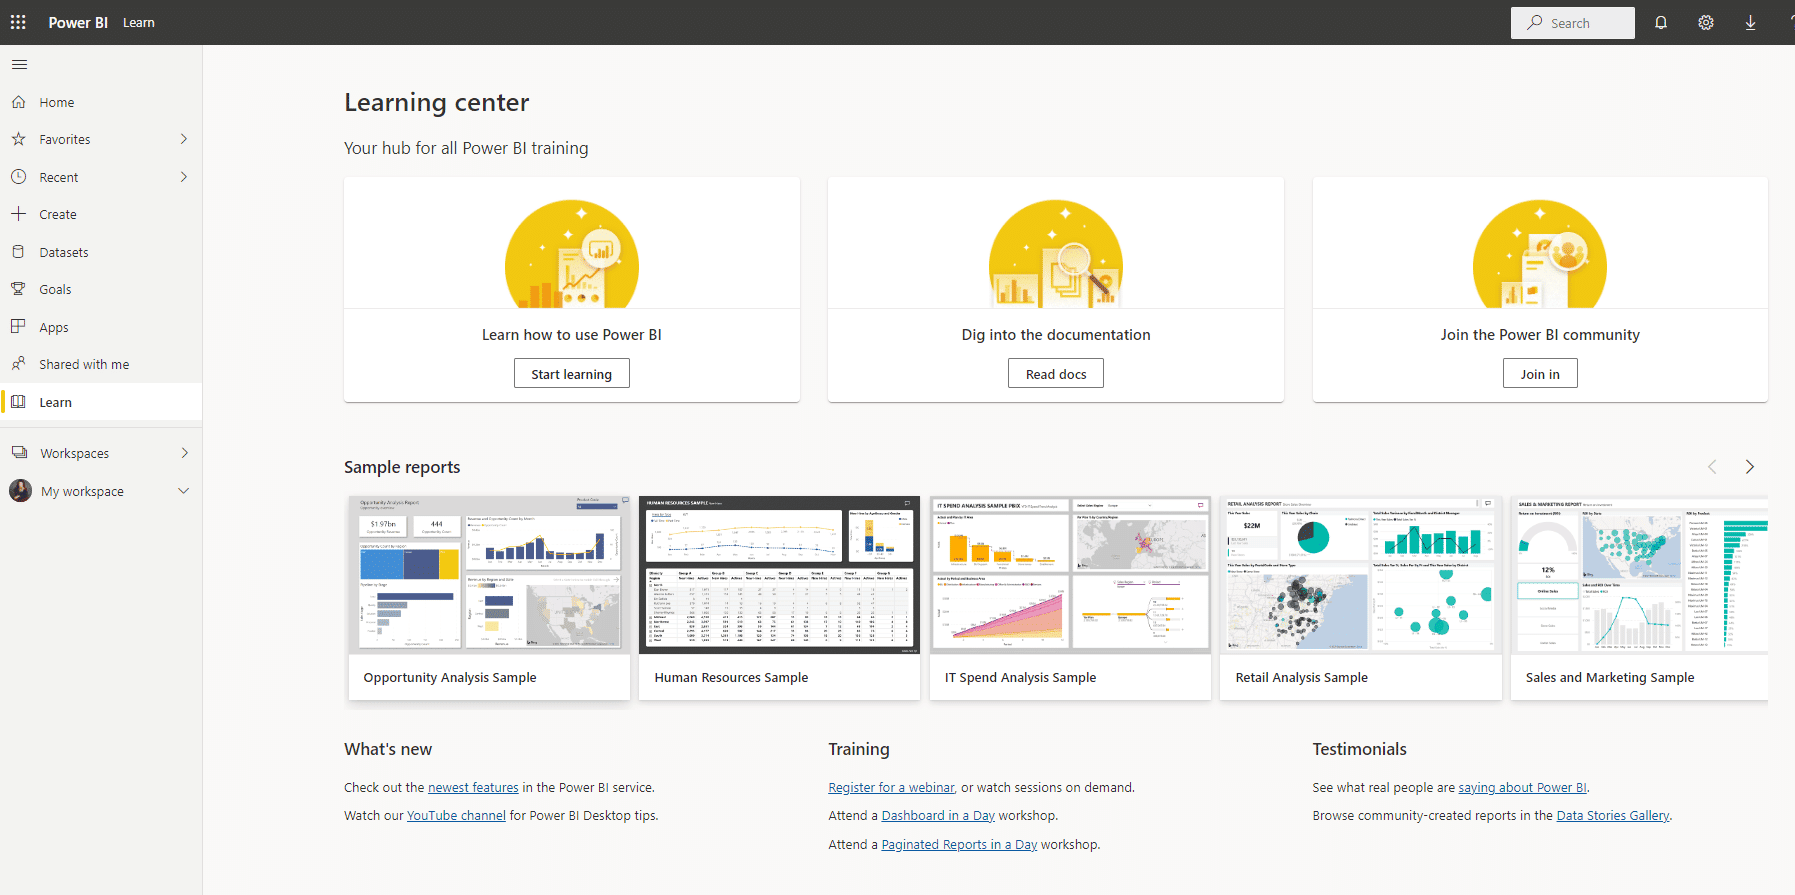Expand the Recent flyout chevron
1795x895 pixels.
[184, 177]
